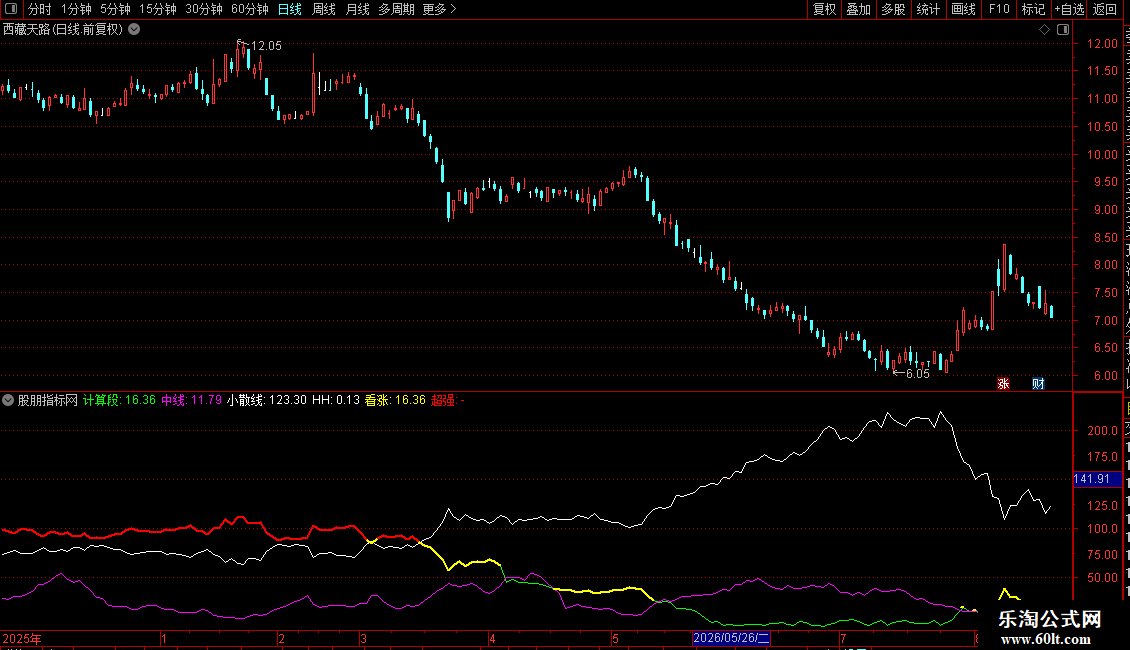1130x650 pixels.
Task: Select the 60分钟 period tab
Action: [x=249, y=9]
